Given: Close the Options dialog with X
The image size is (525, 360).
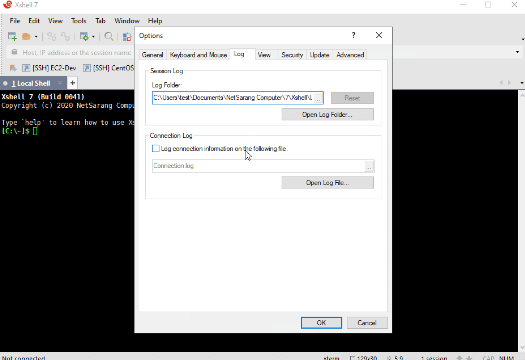Looking at the screenshot, I should click(379, 35).
